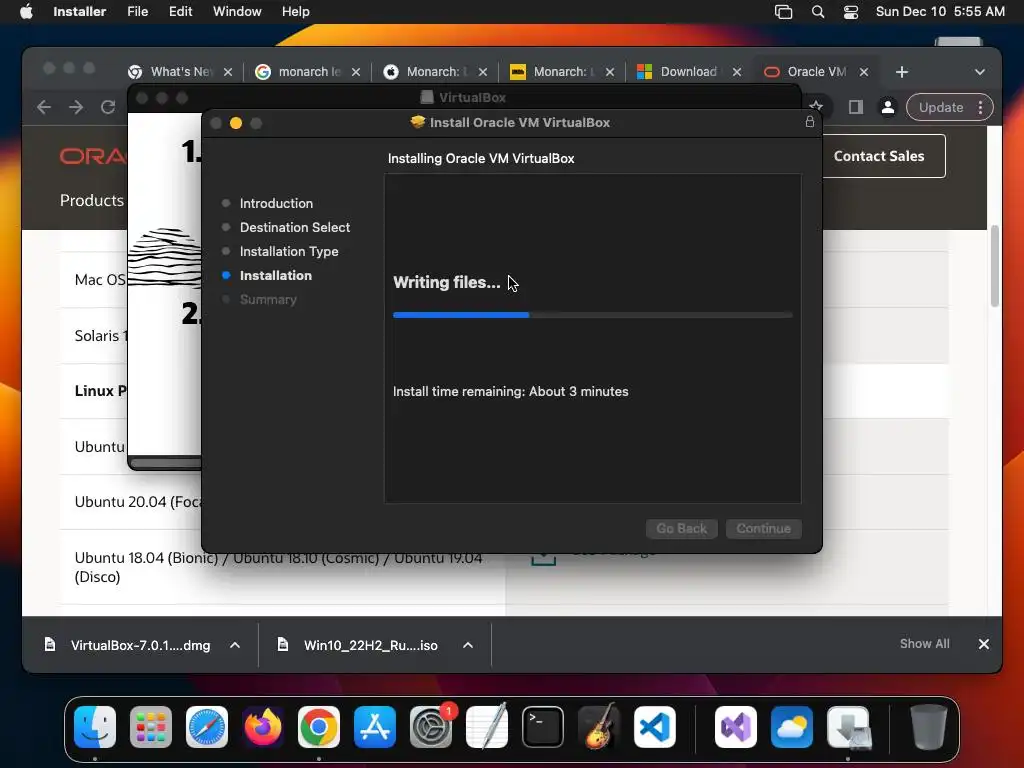Toggle Chrome's side panel icon
The height and width of the screenshot is (768, 1024).
click(856, 107)
